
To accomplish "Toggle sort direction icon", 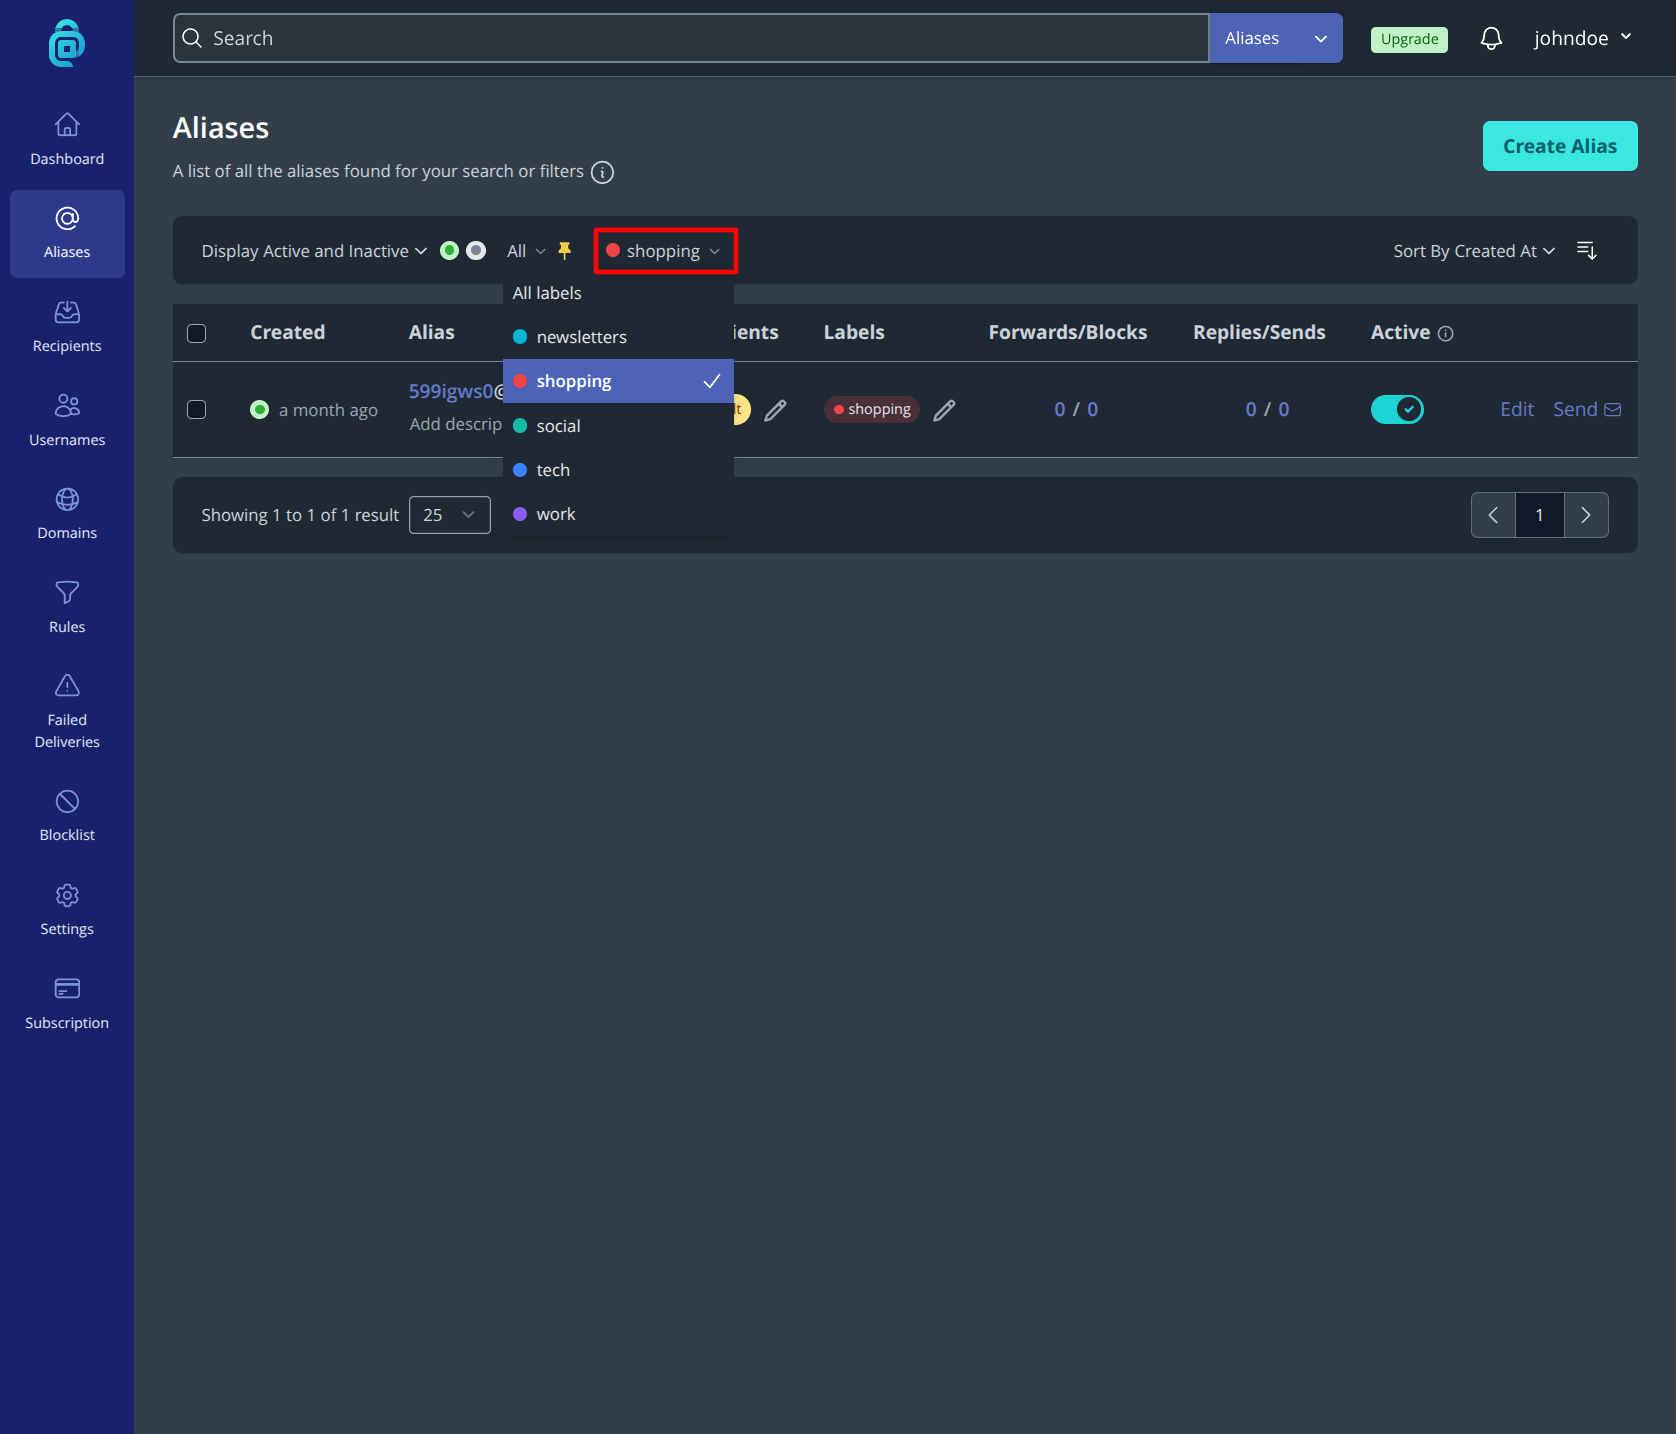I will click(1587, 251).
